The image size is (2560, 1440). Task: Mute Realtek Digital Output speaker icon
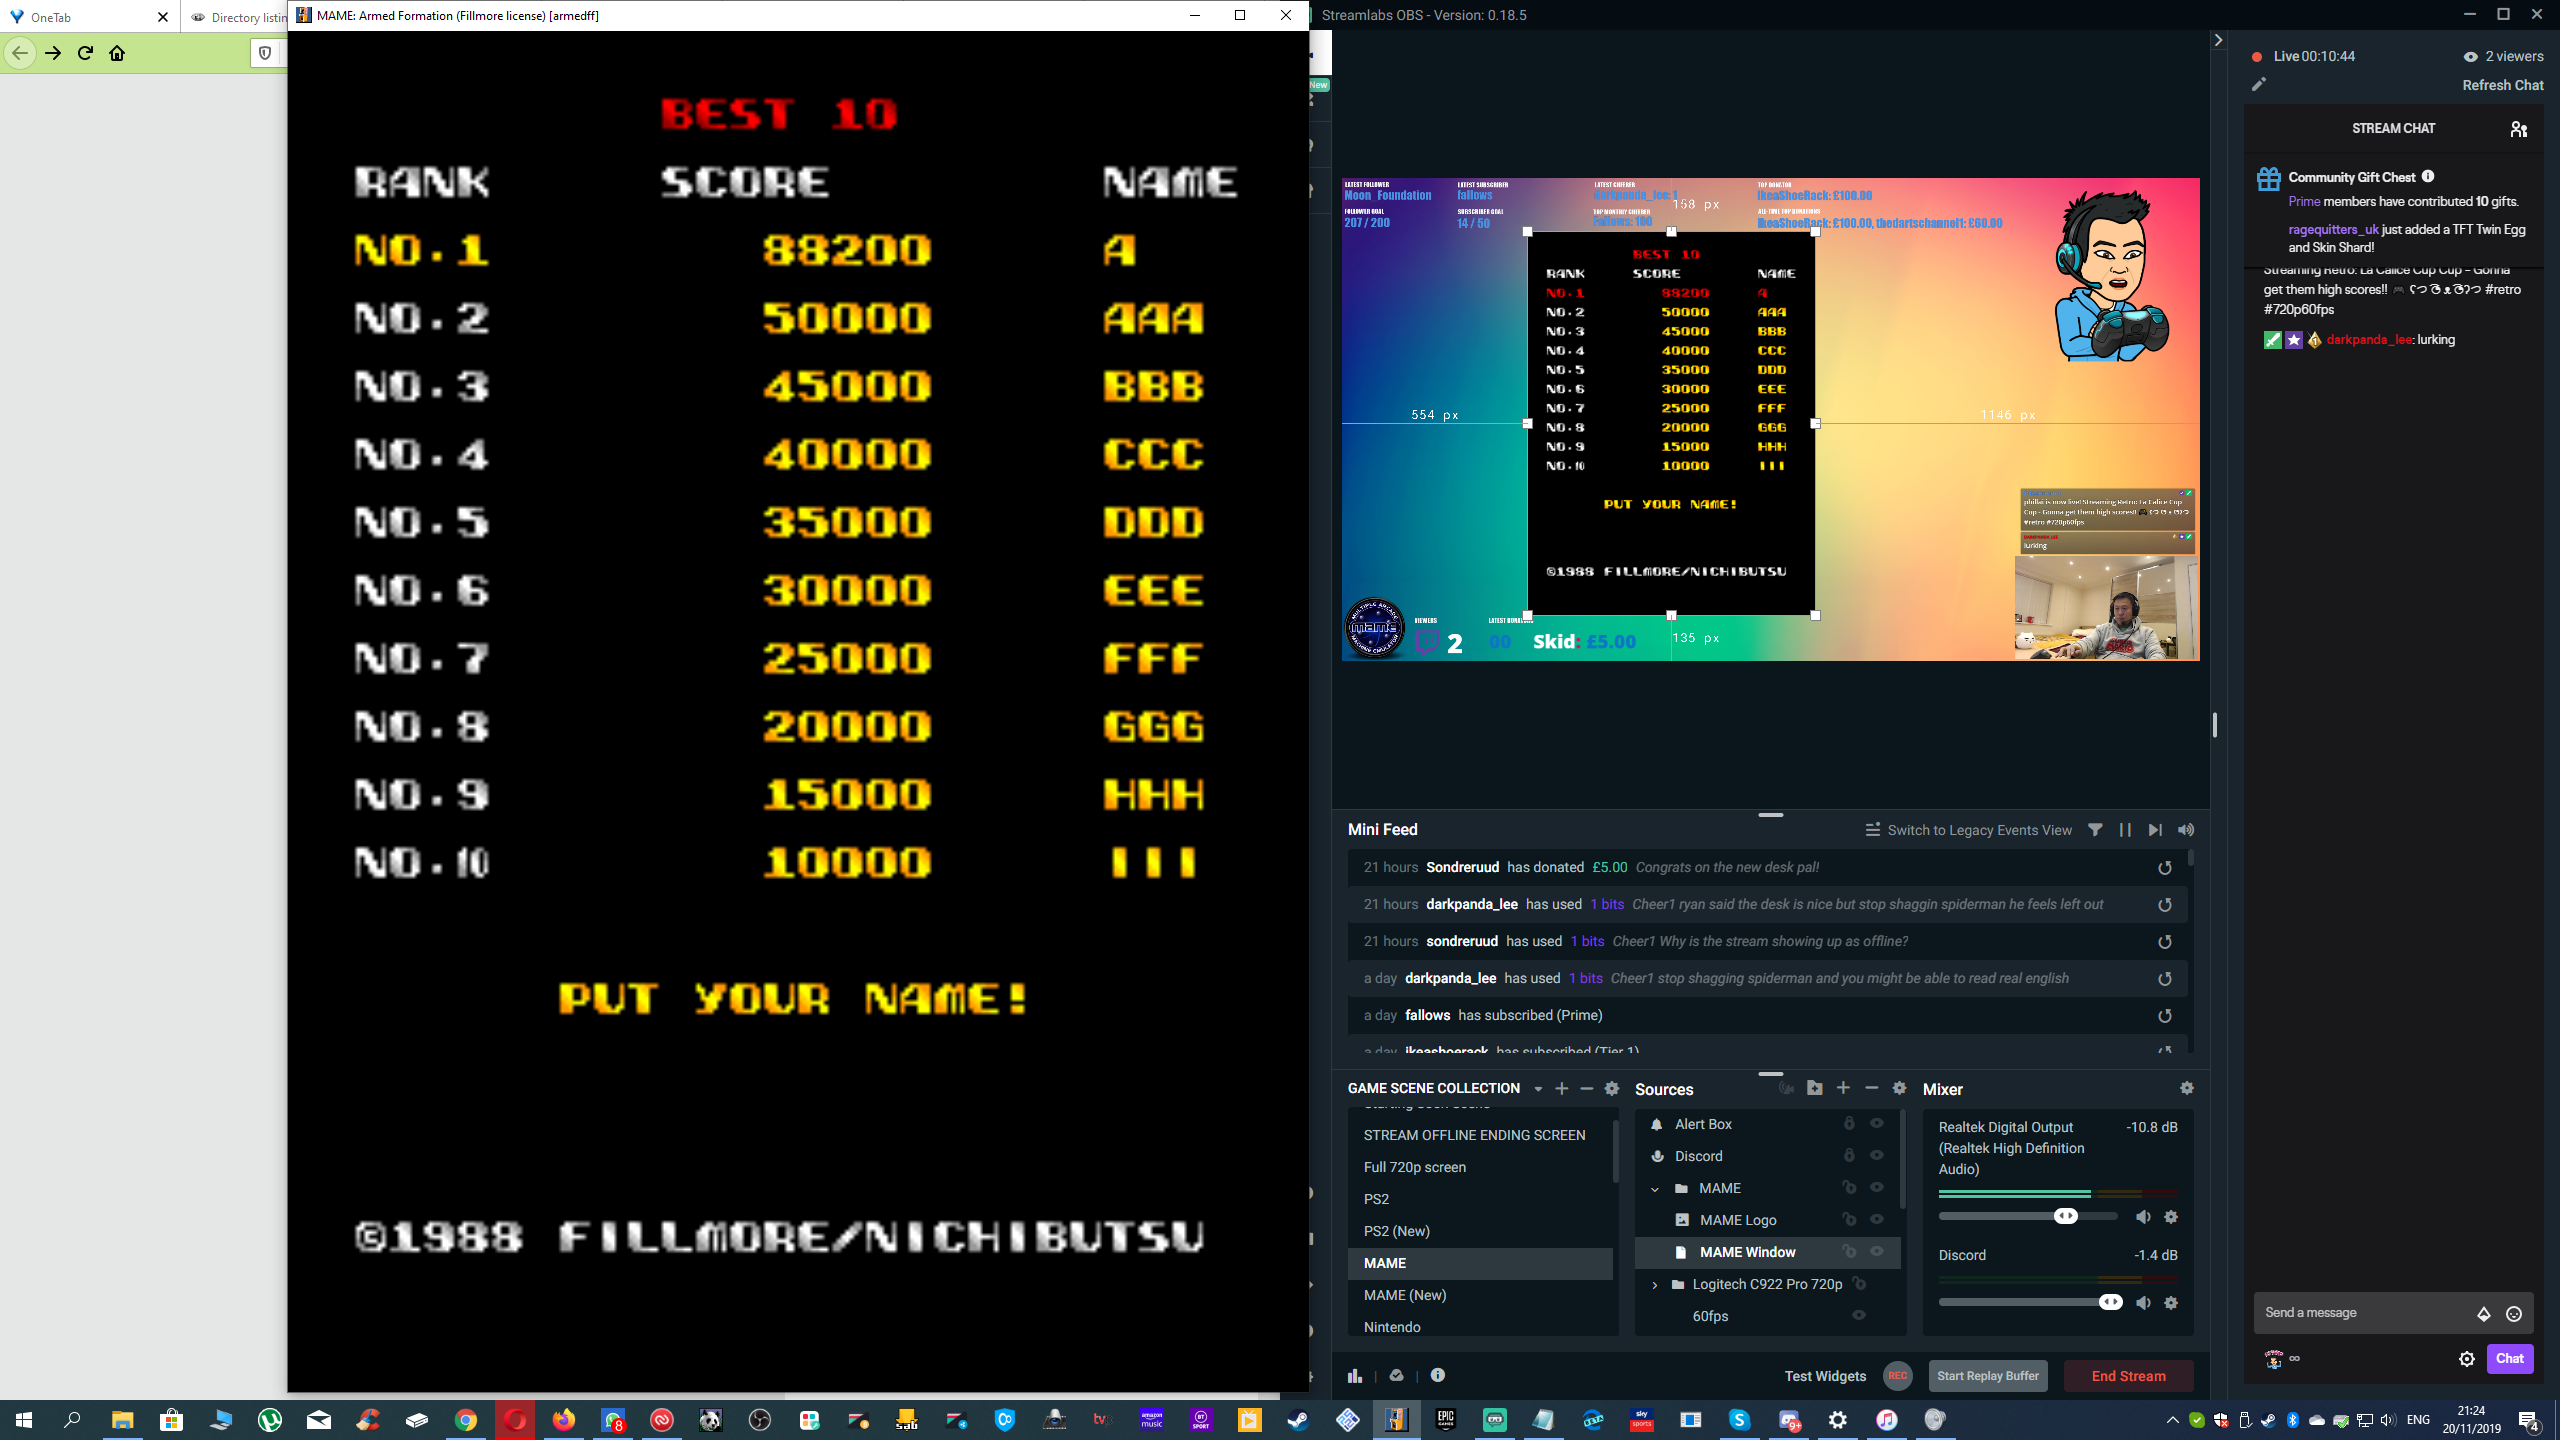pos(2143,1217)
